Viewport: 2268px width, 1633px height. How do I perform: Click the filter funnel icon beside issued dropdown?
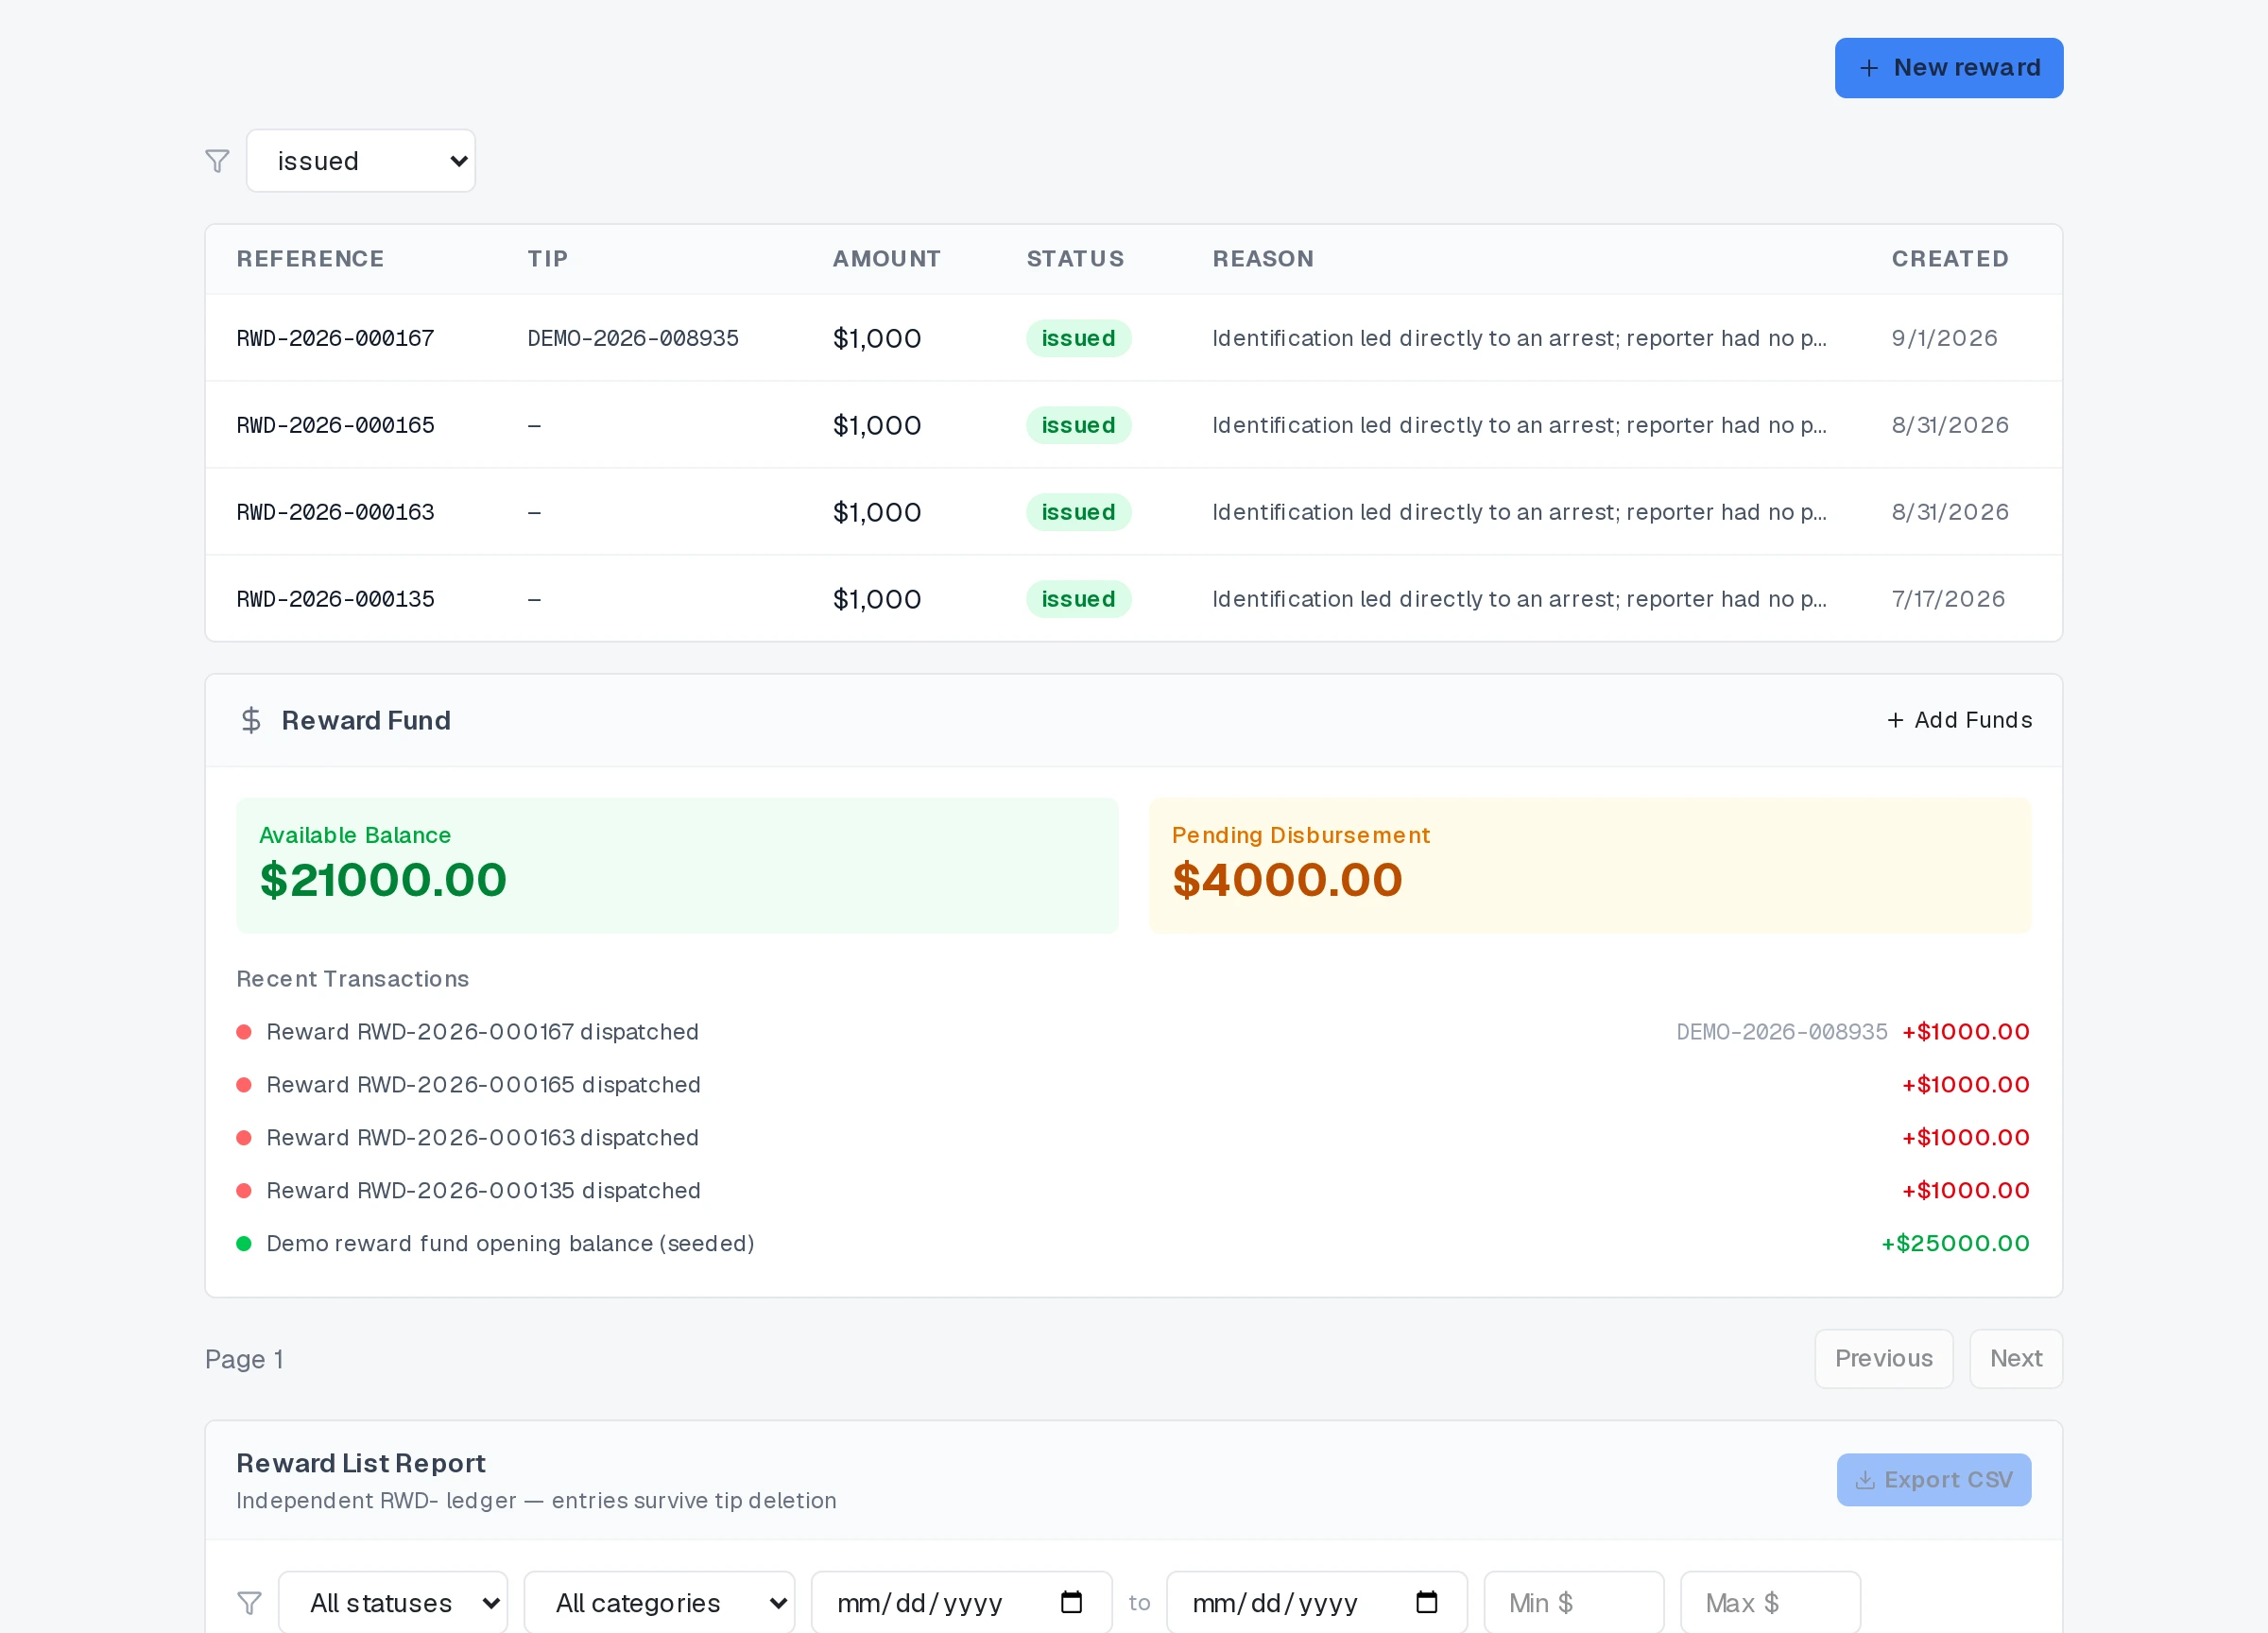[x=217, y=161]
